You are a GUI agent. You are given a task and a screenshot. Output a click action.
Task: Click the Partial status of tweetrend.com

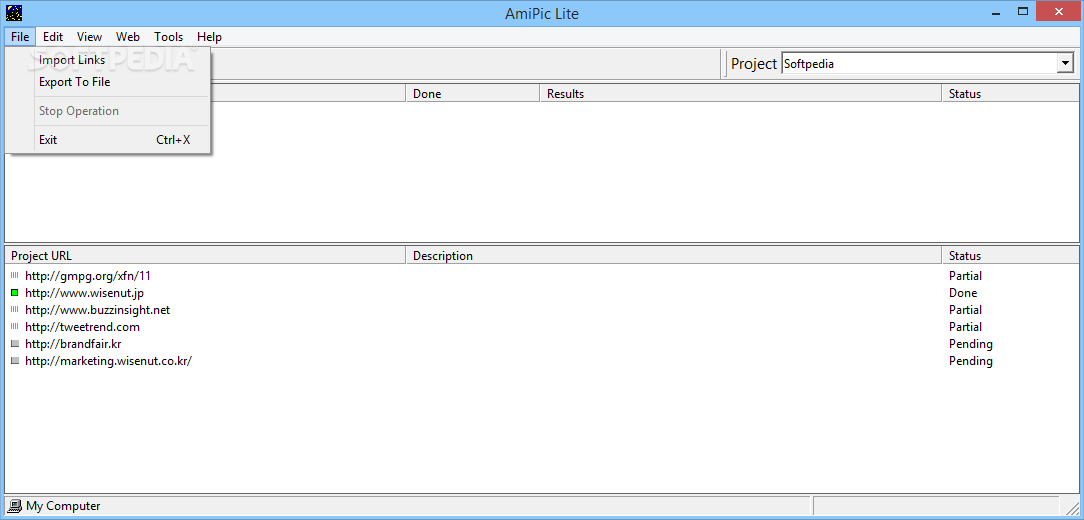click(965, 326)
